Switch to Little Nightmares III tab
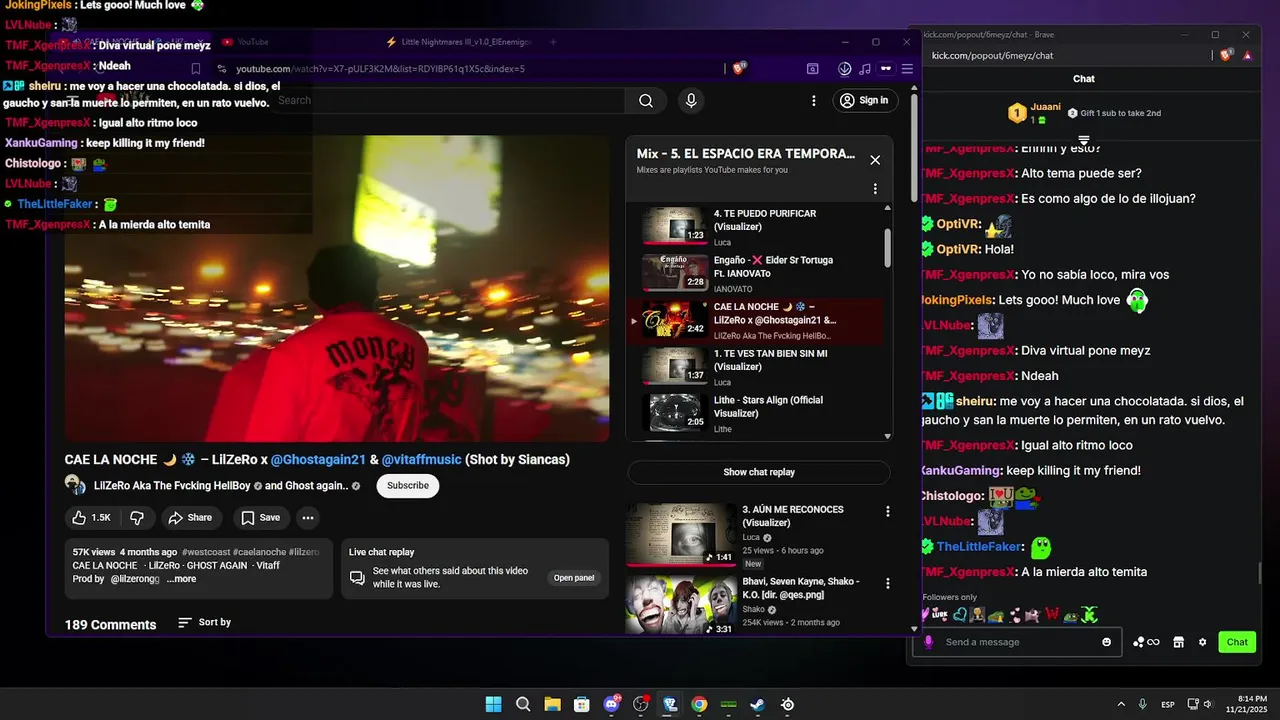Viewport: 1280px width, 720px height. [460, 42]
